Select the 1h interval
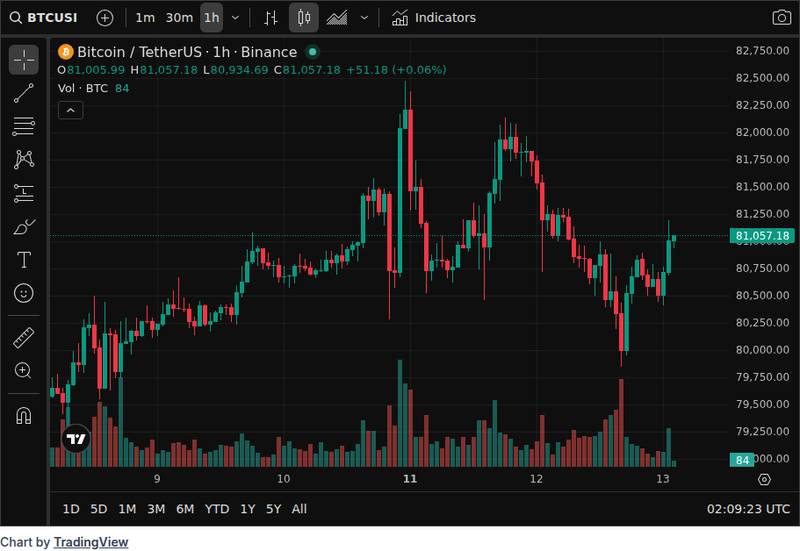The width and height of the screenshot is (800, 551). 211,18
